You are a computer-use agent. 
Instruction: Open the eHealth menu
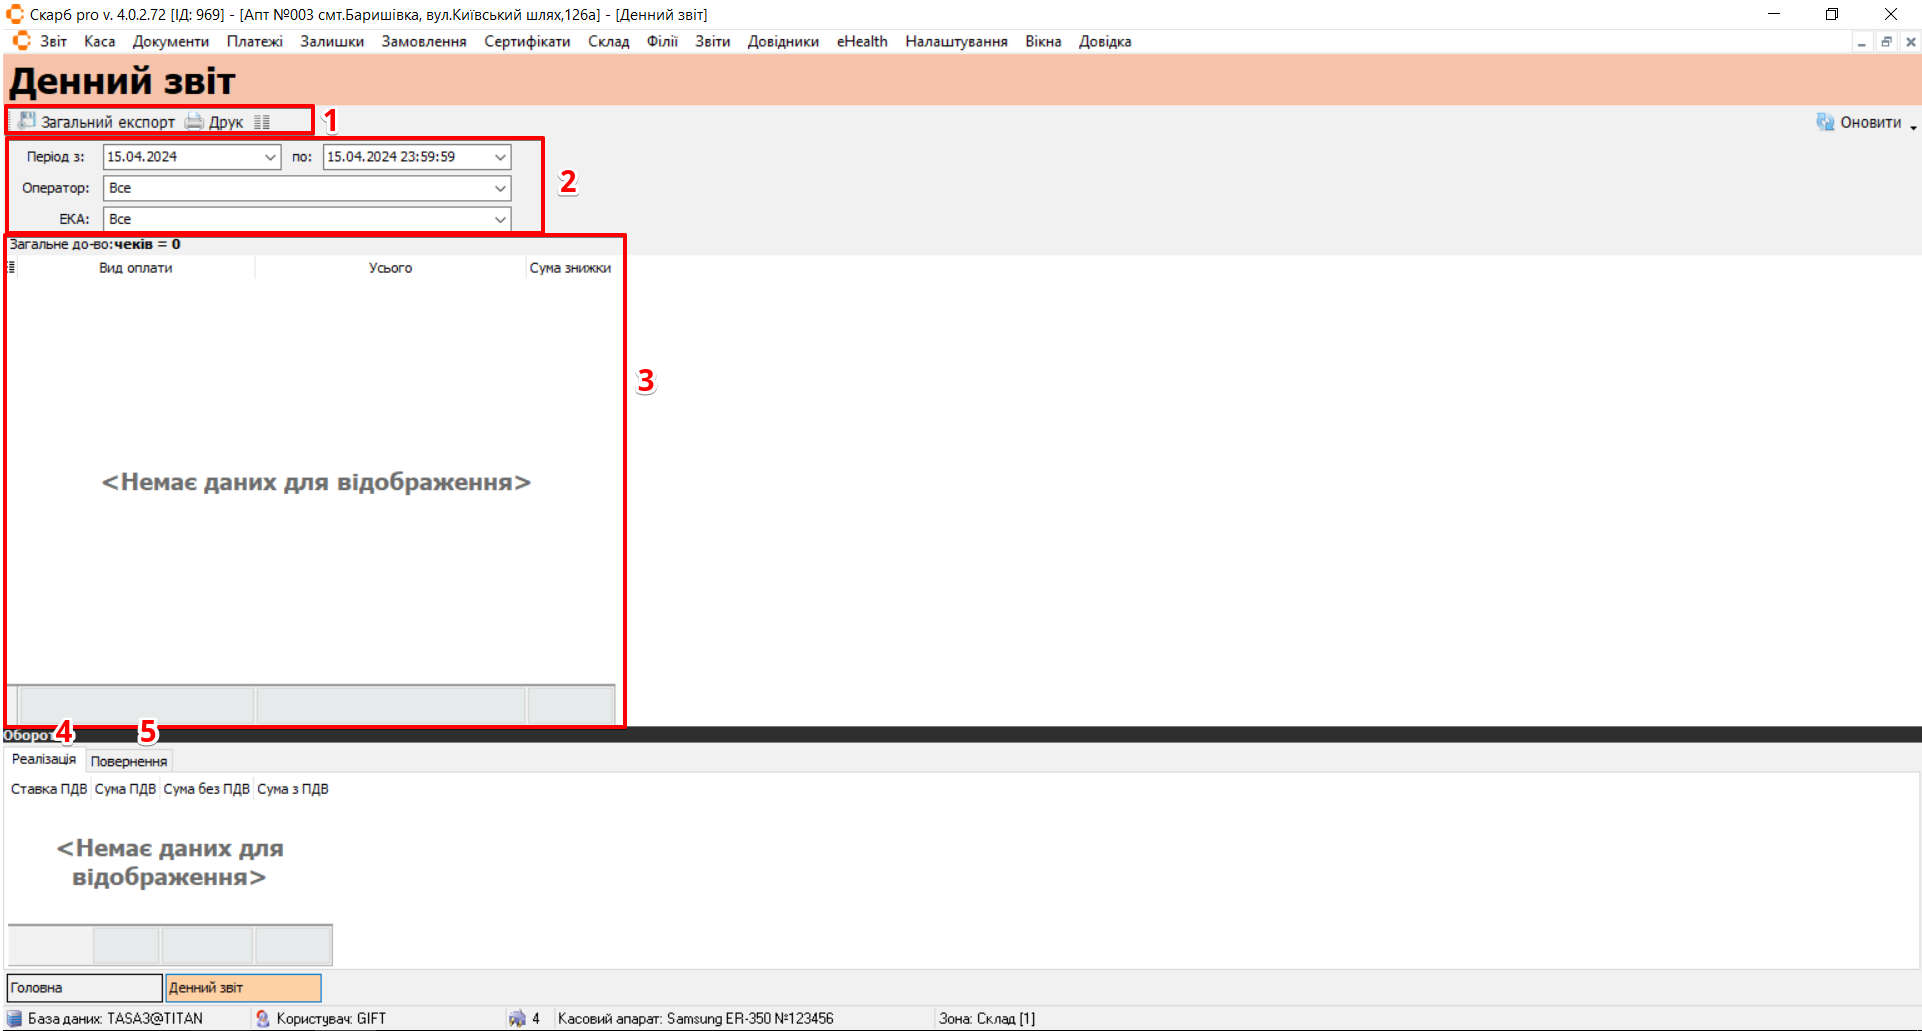coord(862,41)
